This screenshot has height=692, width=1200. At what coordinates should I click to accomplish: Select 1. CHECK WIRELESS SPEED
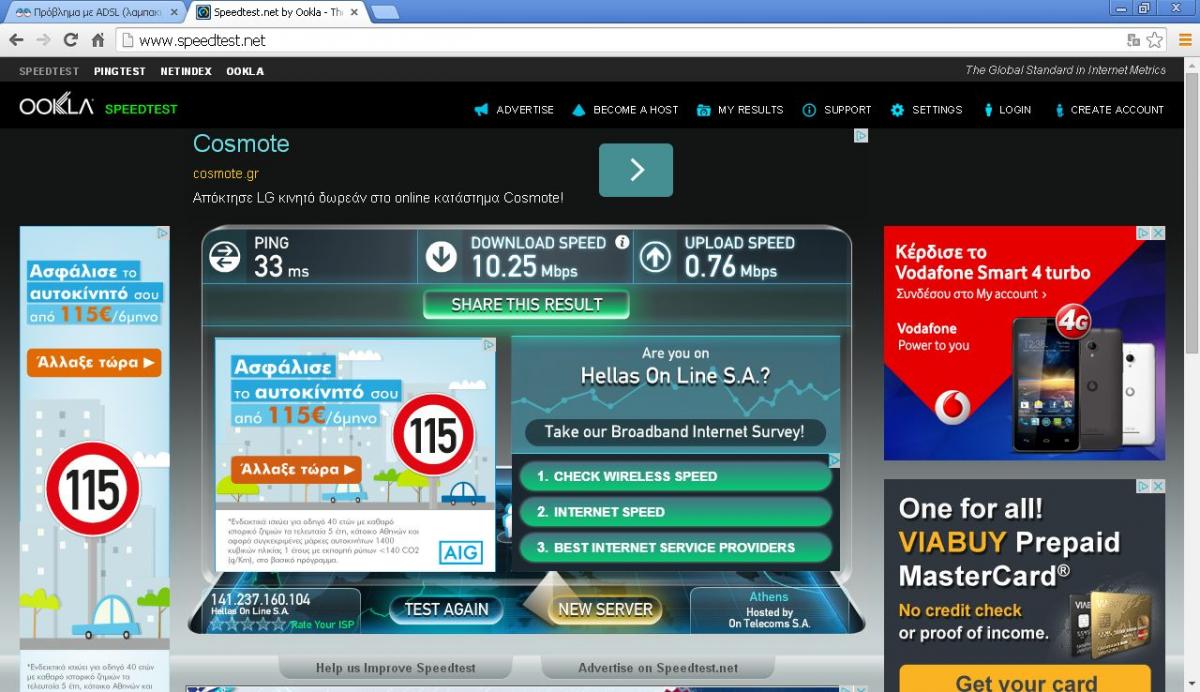(675, 476)
